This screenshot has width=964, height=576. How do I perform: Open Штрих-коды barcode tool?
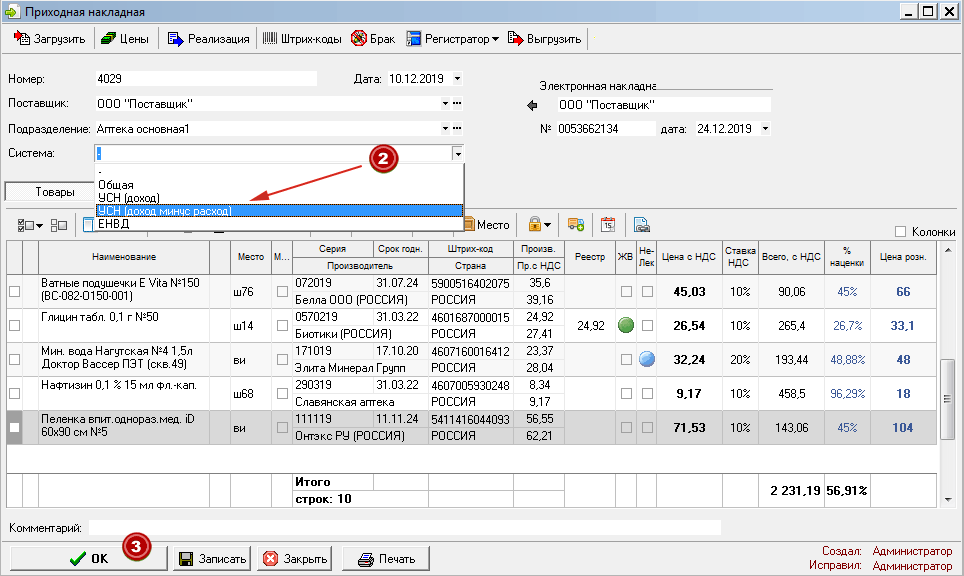point(302,39)
